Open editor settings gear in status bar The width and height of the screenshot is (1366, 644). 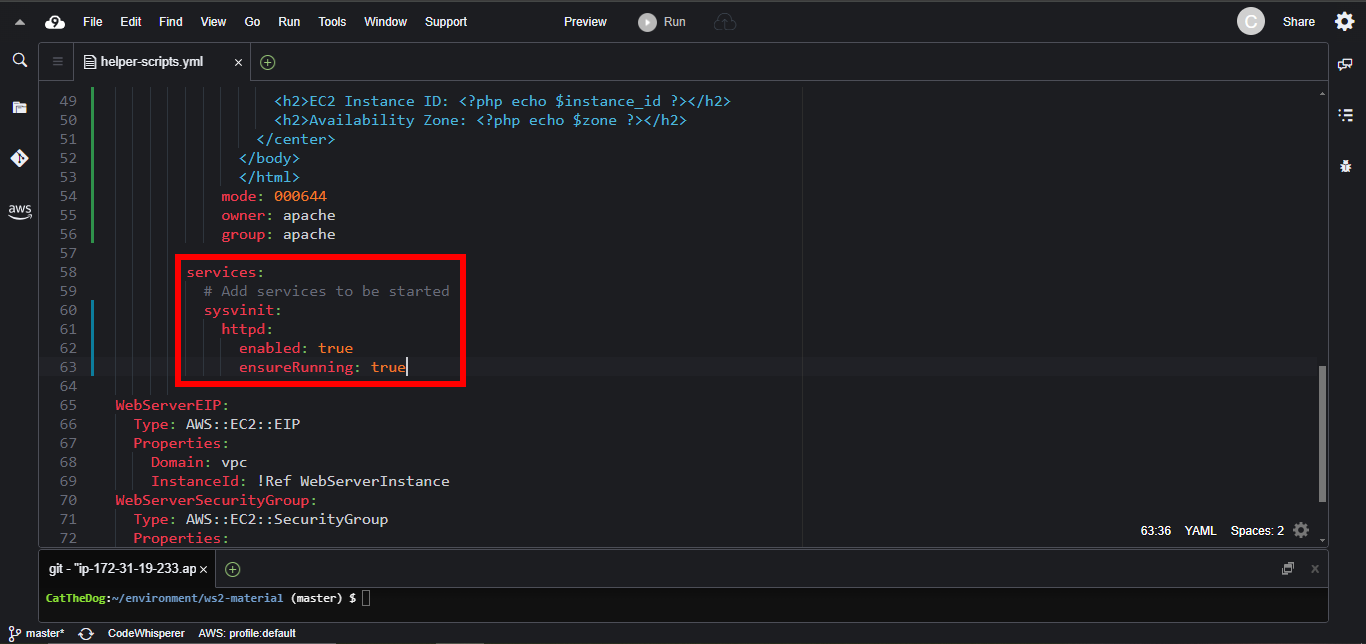[1300, 530]
